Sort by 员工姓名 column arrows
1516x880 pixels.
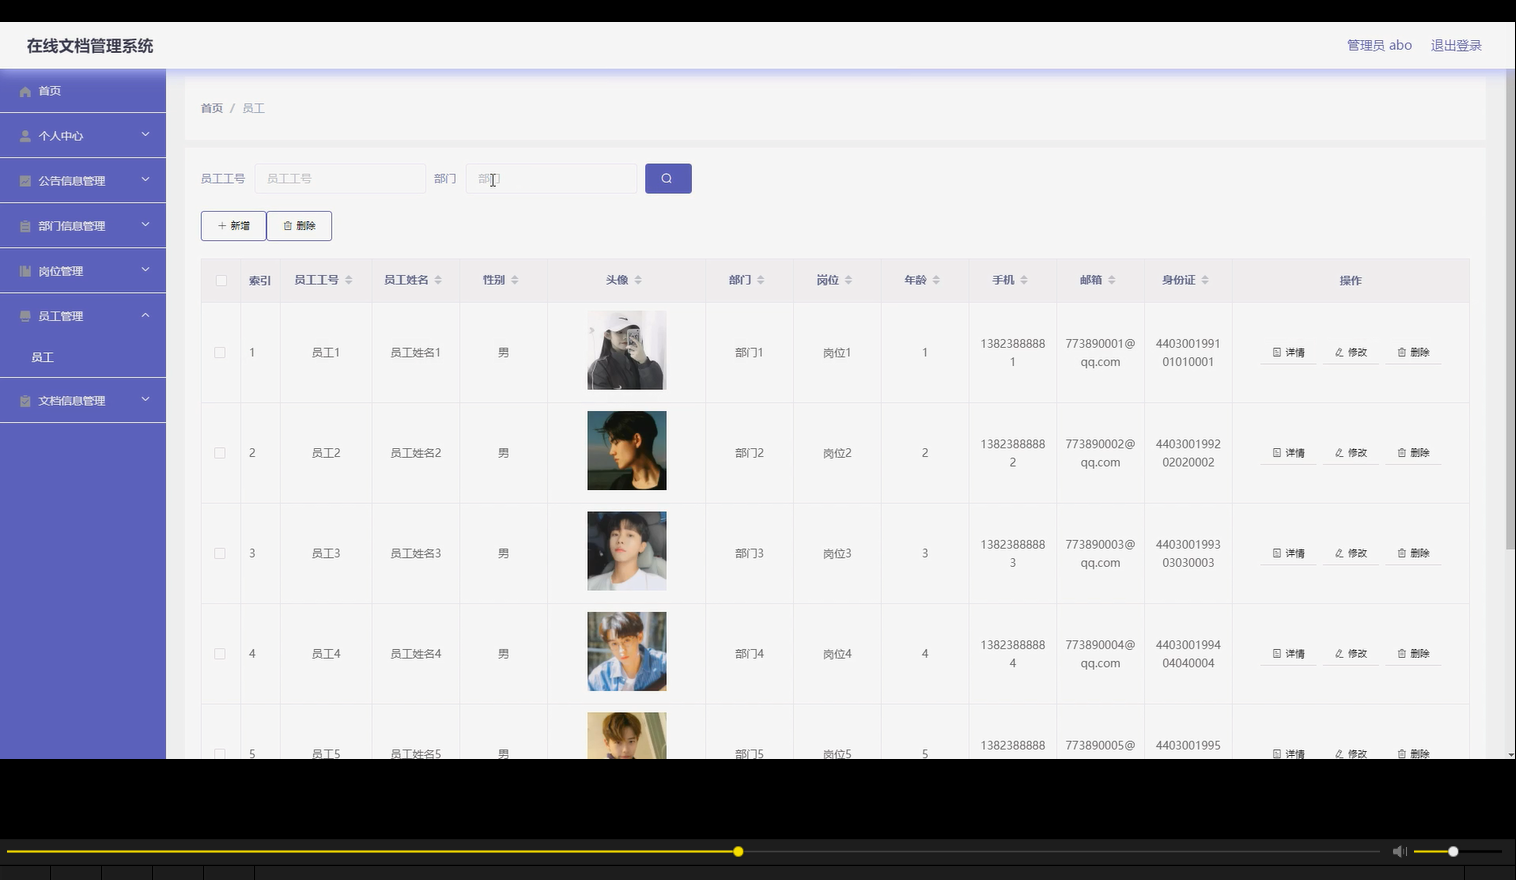[x=438, y=280]
